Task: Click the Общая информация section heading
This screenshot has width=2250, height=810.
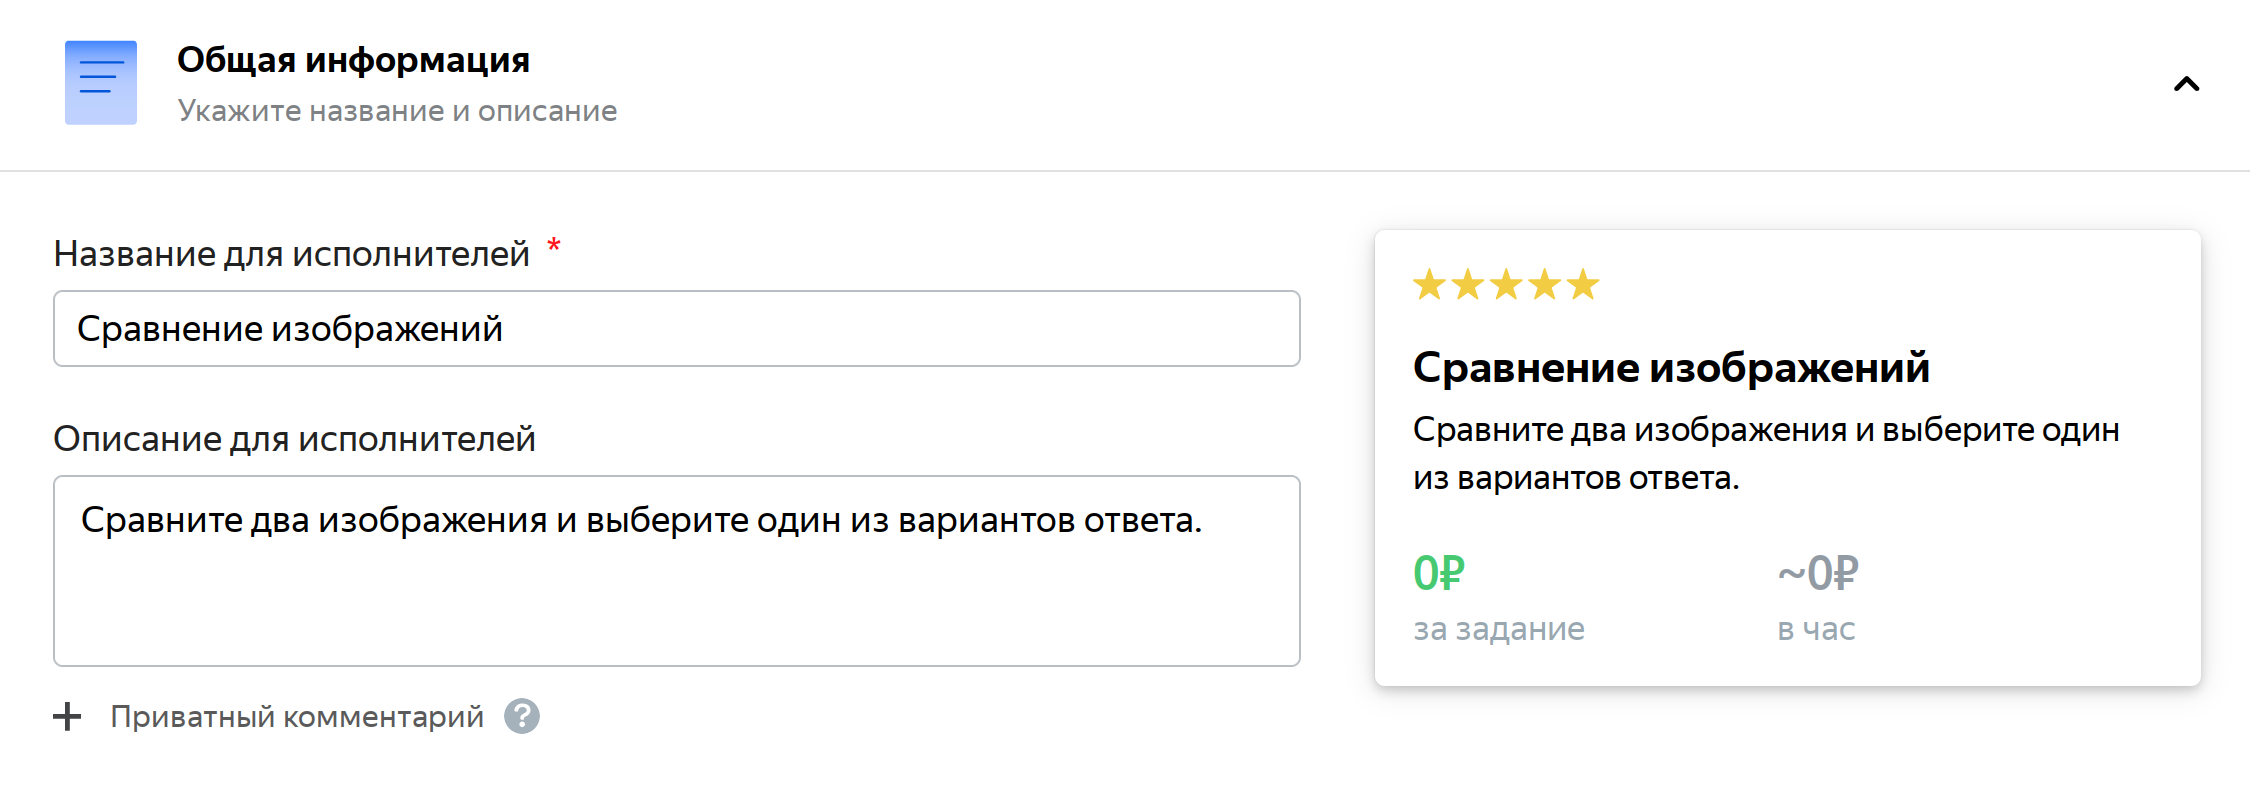Action: pos(353,60)
